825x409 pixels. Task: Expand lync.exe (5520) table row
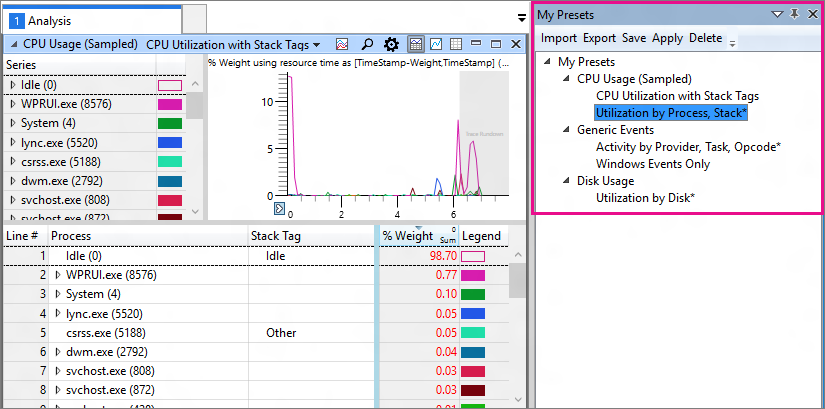click(58, 313)
